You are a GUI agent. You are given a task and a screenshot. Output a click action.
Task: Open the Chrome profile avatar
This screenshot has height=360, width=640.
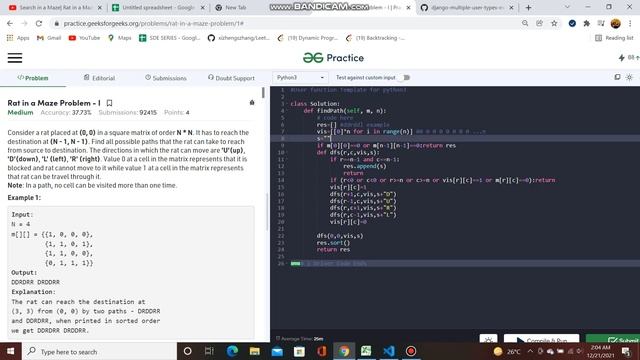616,24
